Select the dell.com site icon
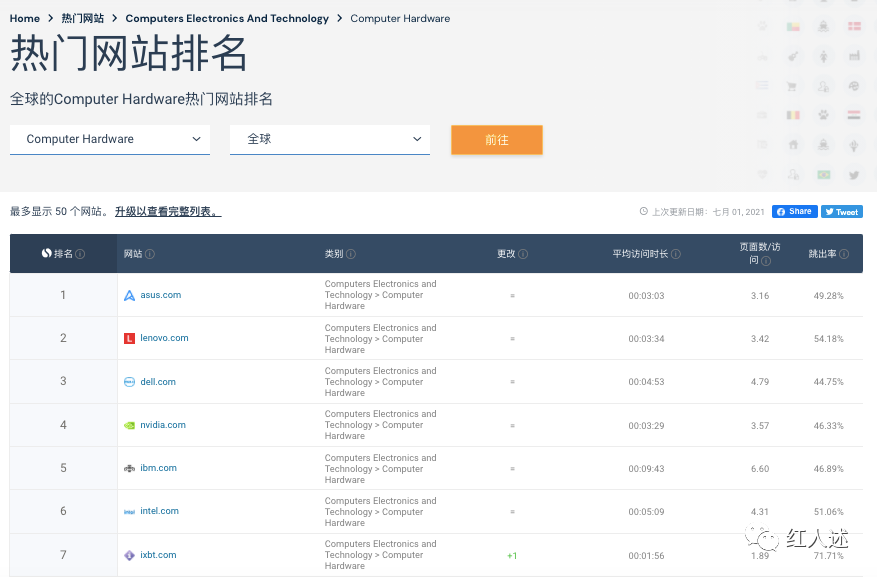 [x=129, y=381]
